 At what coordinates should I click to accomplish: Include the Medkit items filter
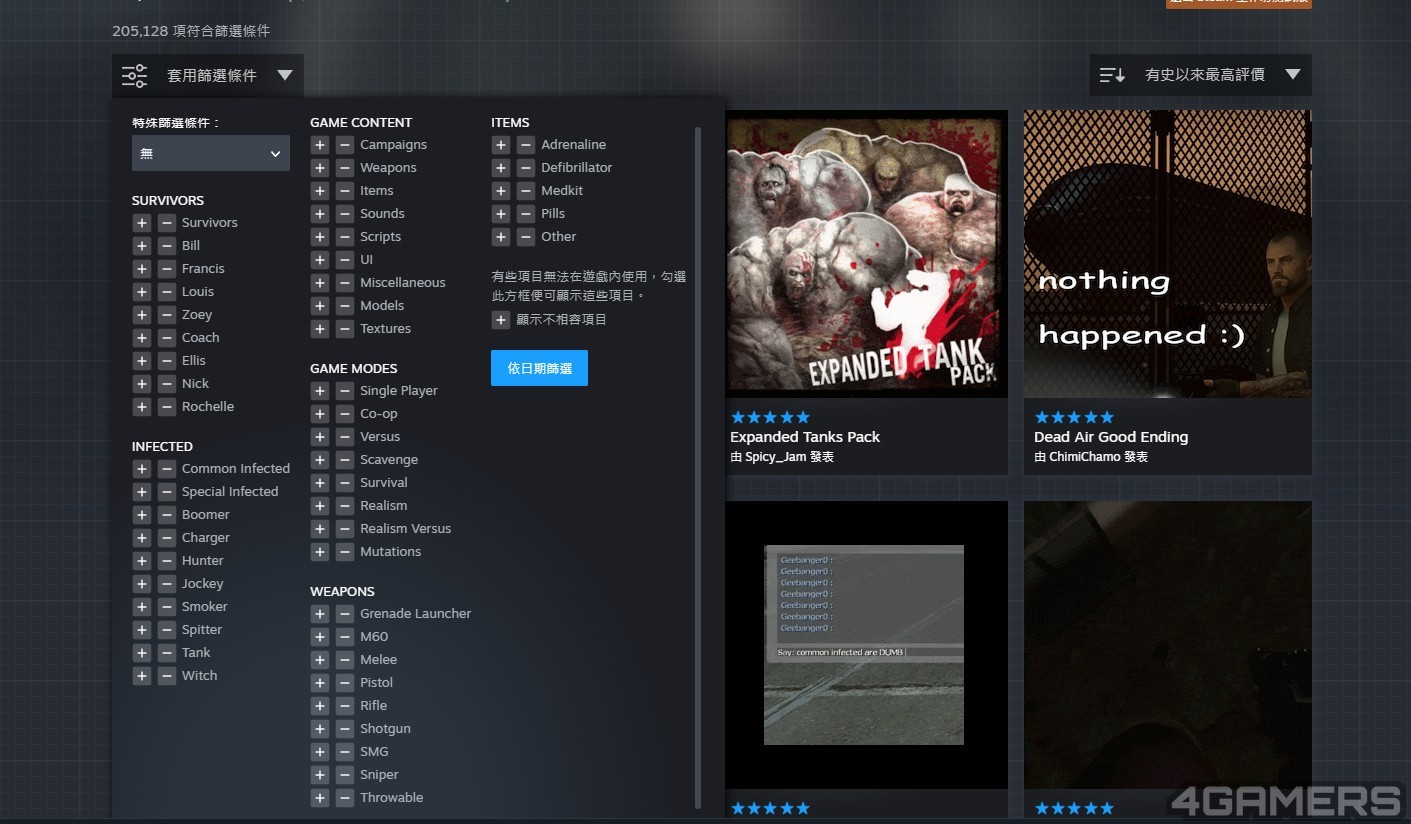point(500,191)
